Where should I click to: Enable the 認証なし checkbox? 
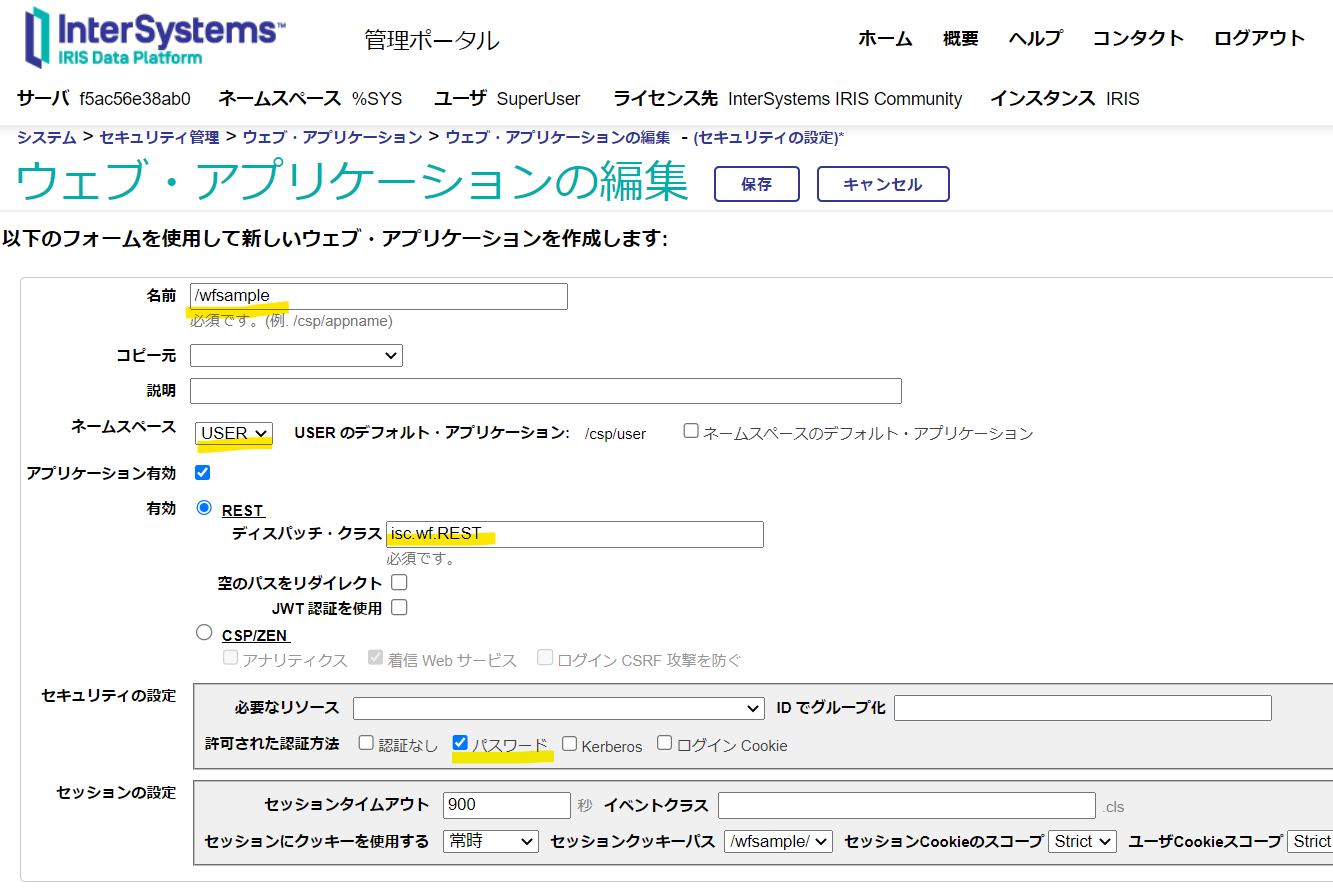[366, 743]
